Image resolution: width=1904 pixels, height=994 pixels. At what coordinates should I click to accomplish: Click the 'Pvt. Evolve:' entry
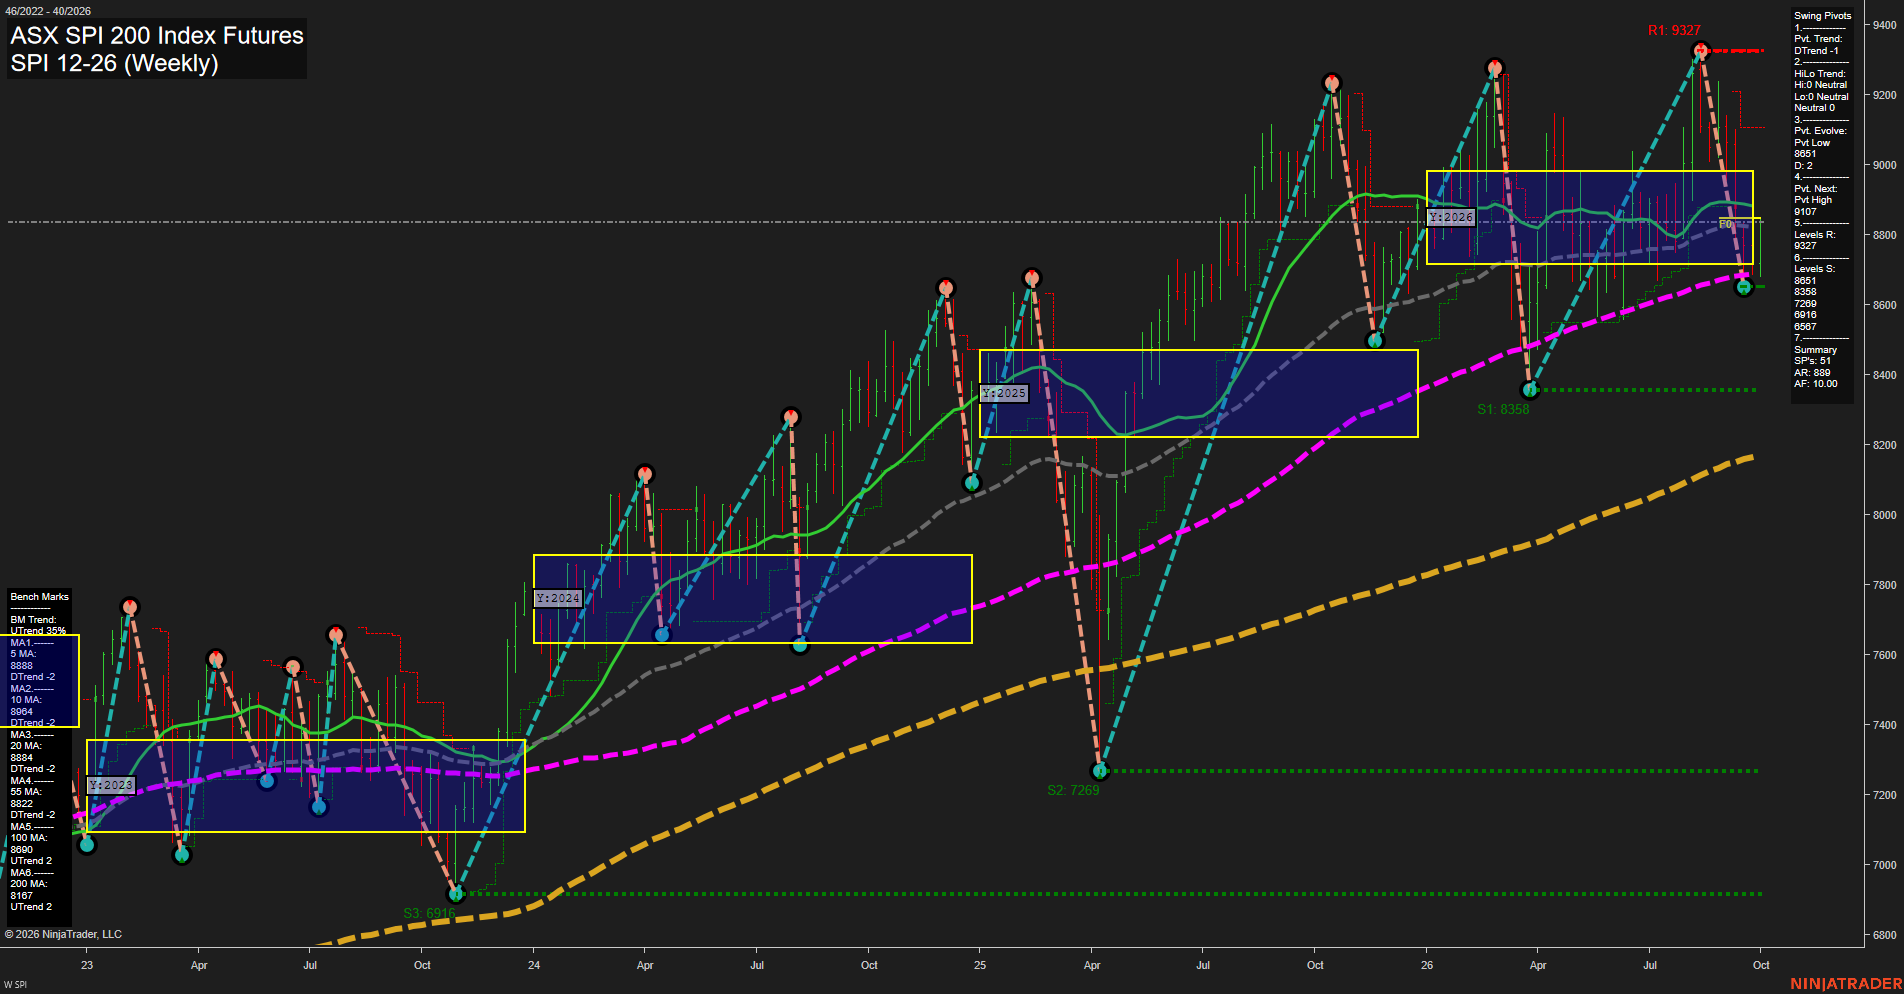tap(1820, 131)
